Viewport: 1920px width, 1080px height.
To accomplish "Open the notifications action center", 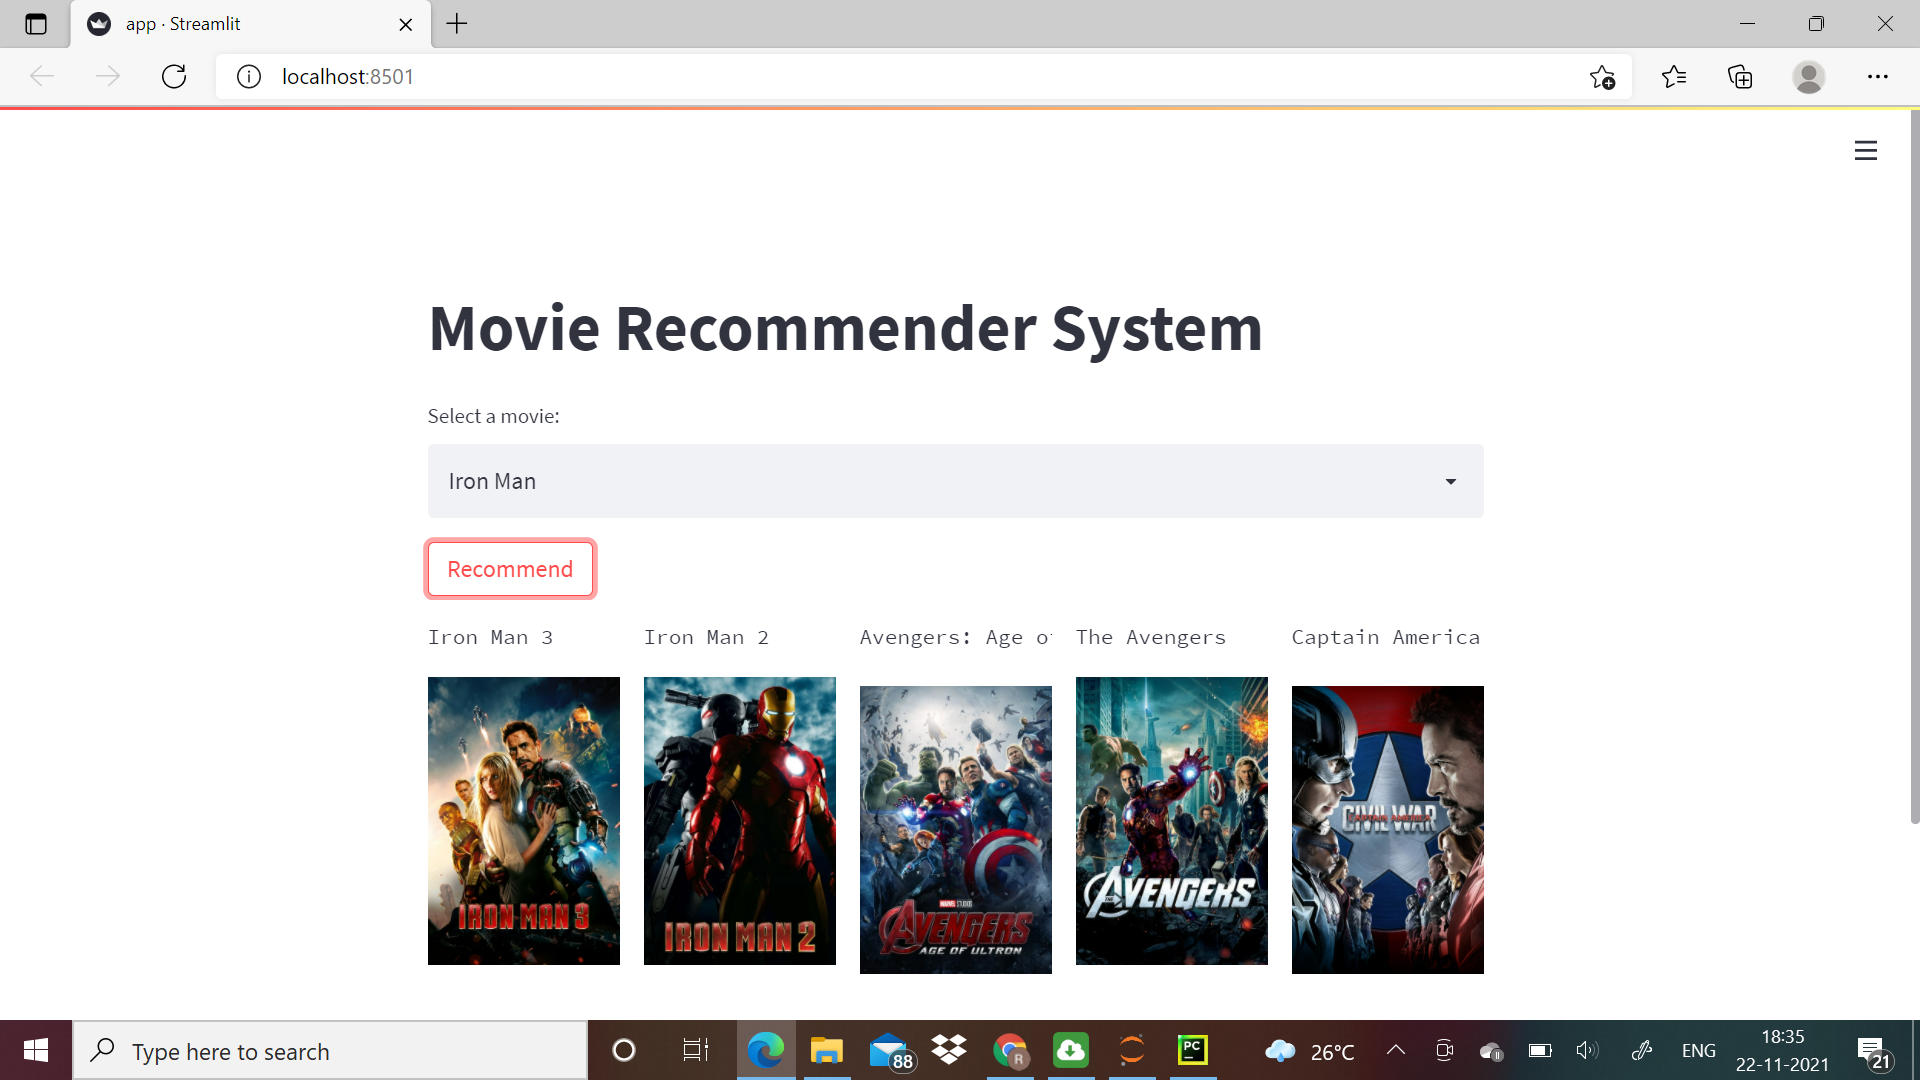I will [x=1875, y=1050].
